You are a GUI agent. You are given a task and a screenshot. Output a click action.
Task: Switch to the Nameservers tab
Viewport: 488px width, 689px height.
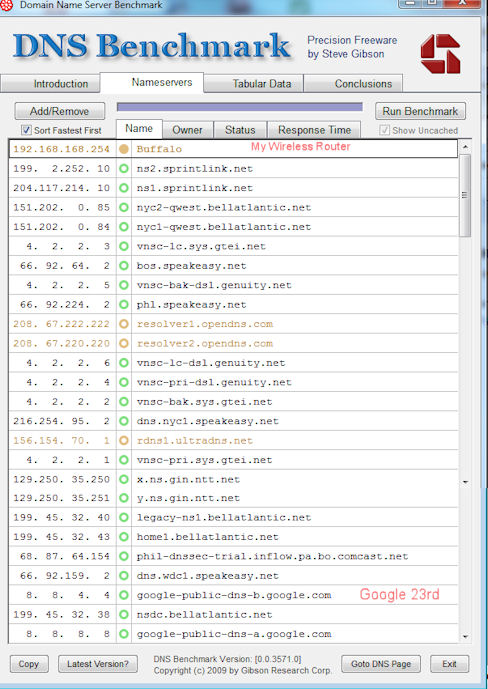pos(152,82)
